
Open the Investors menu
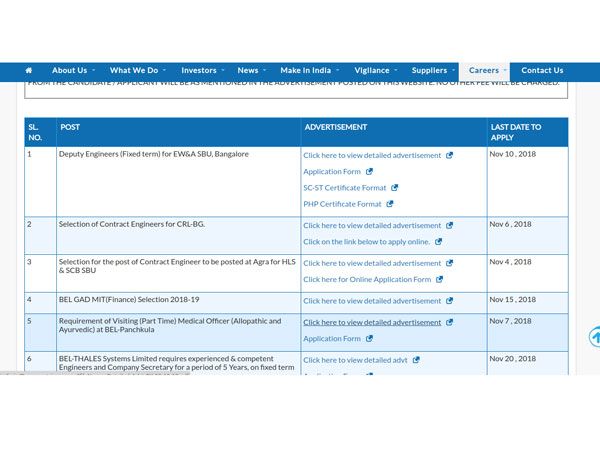[x=199, y=70]
